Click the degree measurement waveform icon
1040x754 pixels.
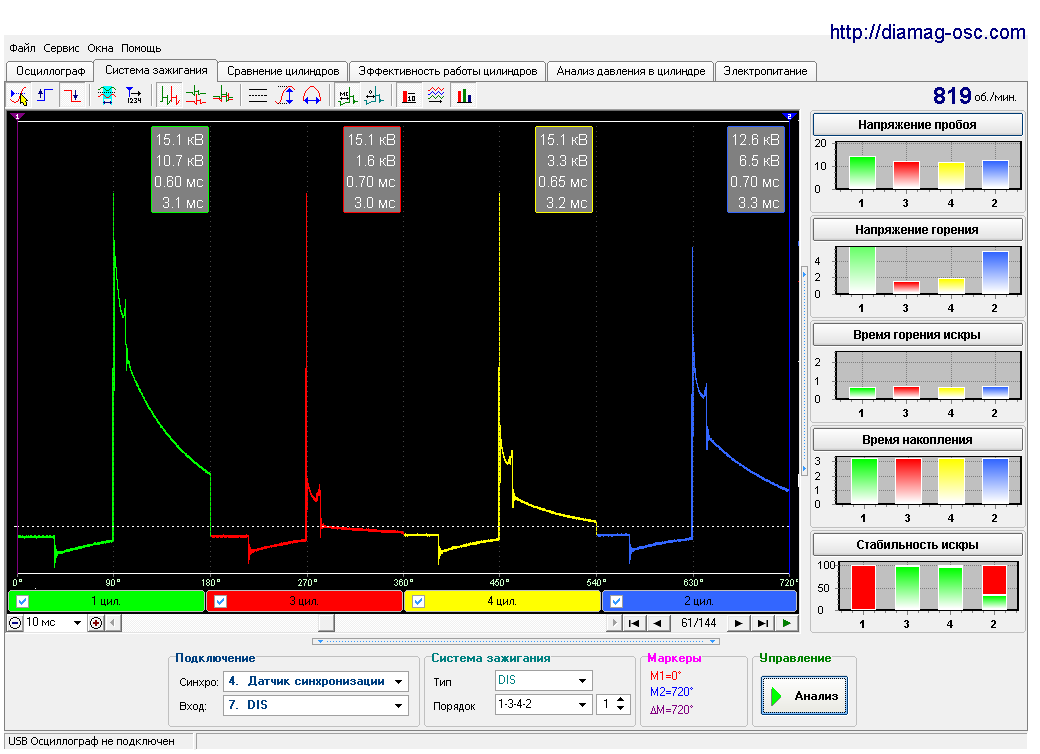374,96
